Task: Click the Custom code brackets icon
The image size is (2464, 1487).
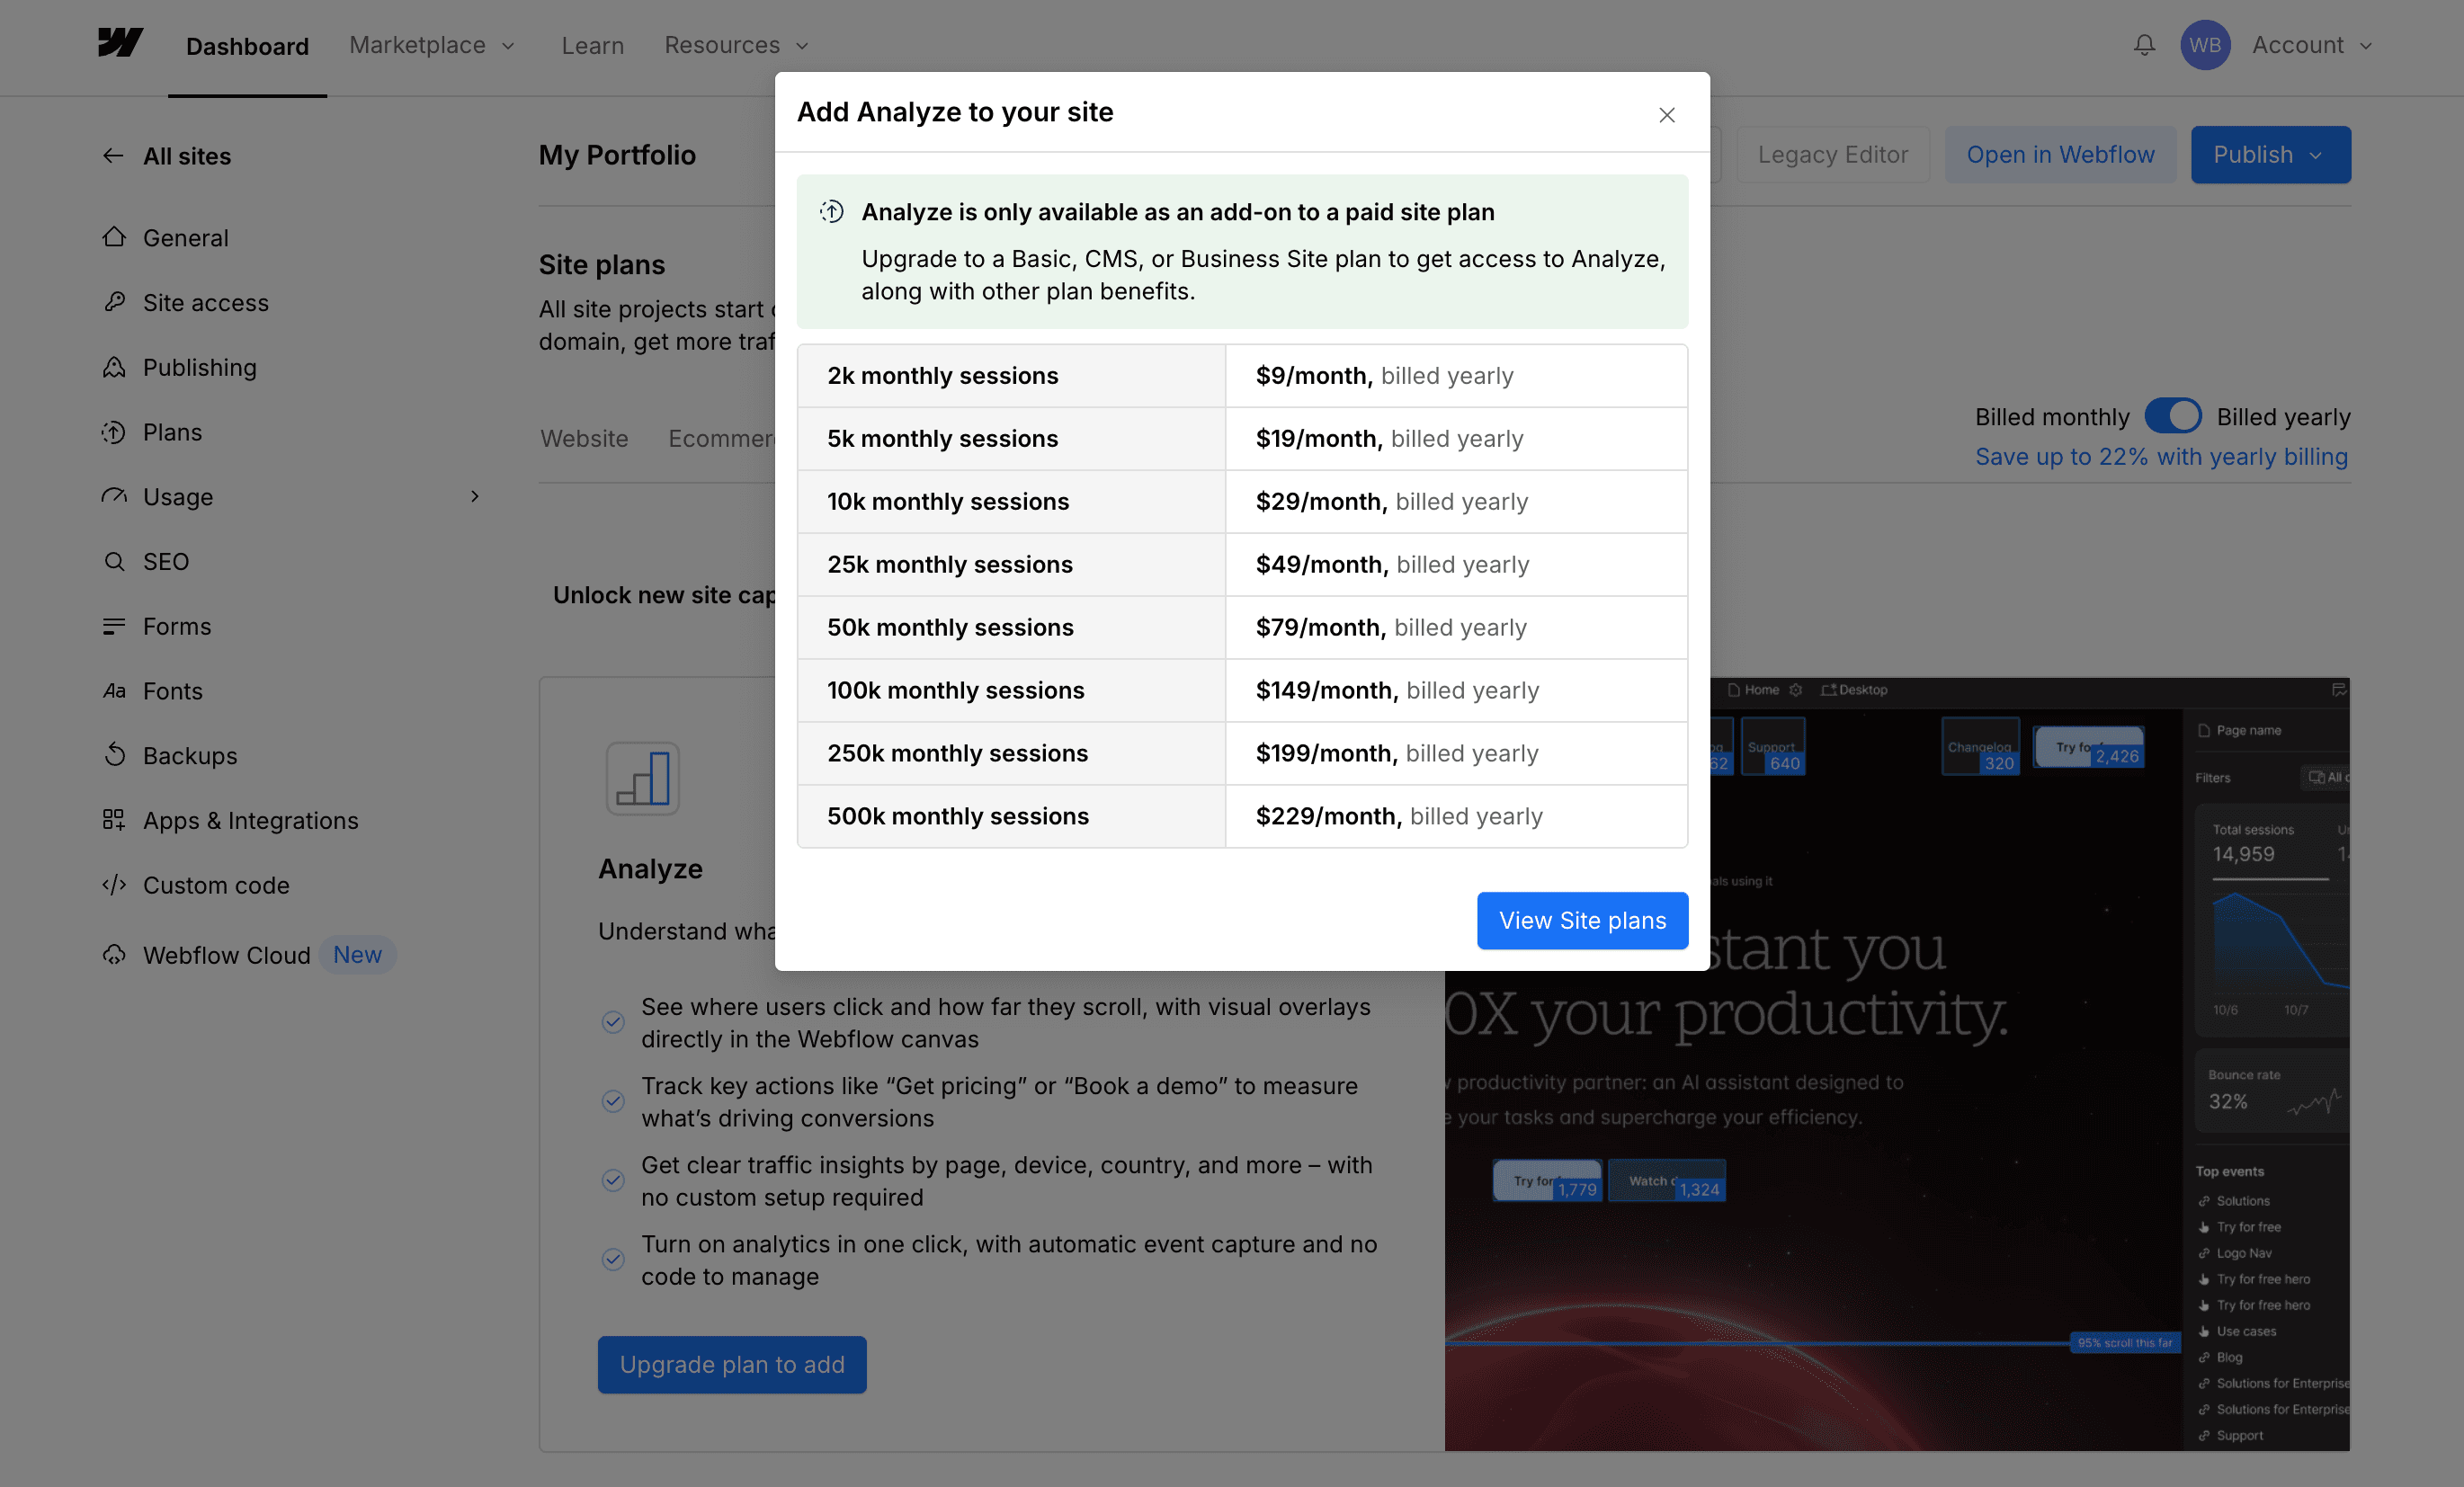Action: [x=114, y=885]
